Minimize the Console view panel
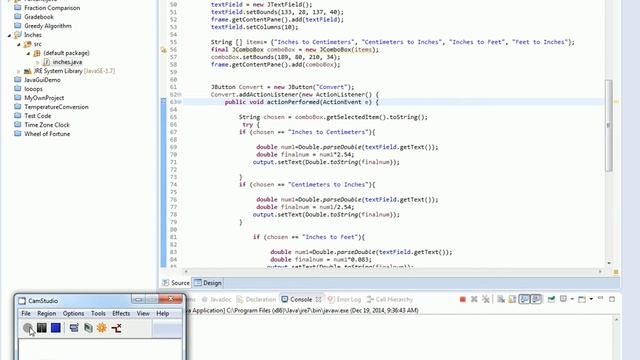The width and height of the screenshot is (640, 360). 600,299
